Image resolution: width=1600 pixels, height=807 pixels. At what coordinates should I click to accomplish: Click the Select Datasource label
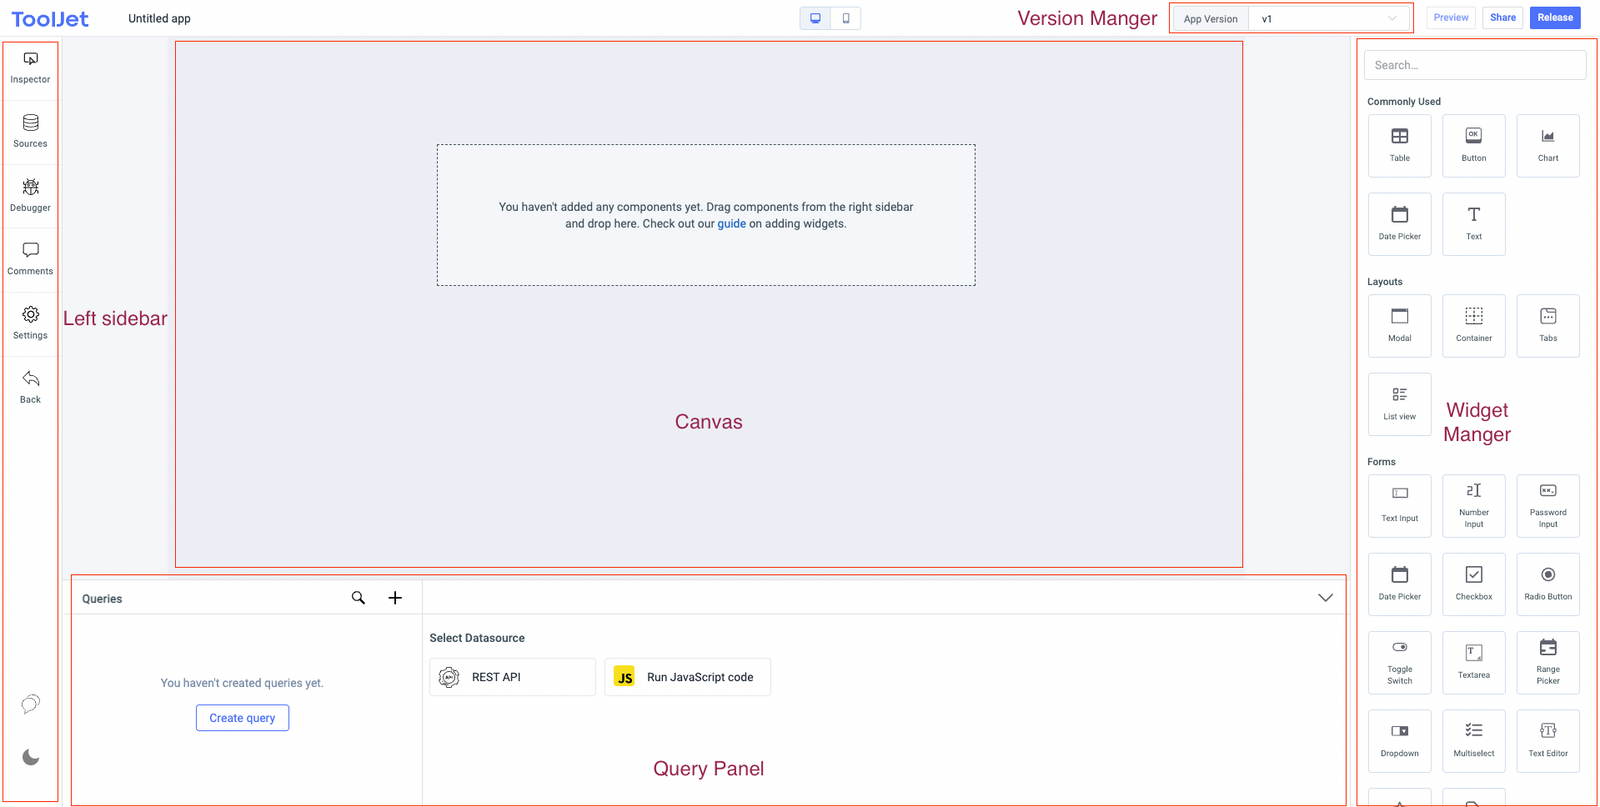pos(477,638)
